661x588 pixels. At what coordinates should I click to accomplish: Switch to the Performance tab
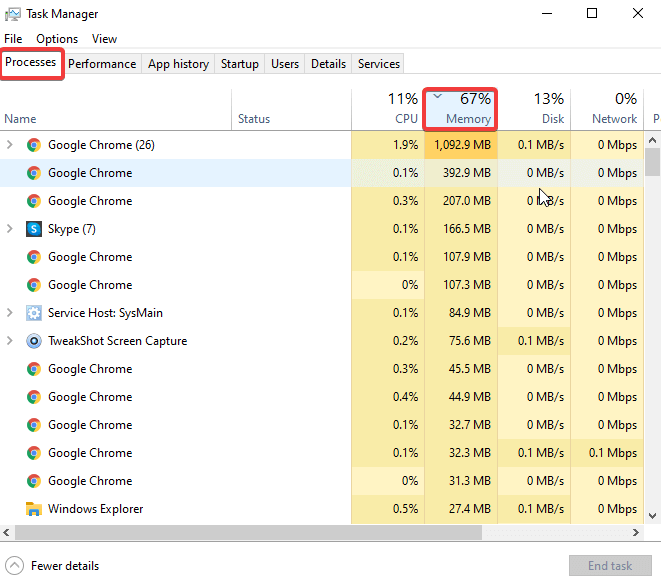pos(102,64)
